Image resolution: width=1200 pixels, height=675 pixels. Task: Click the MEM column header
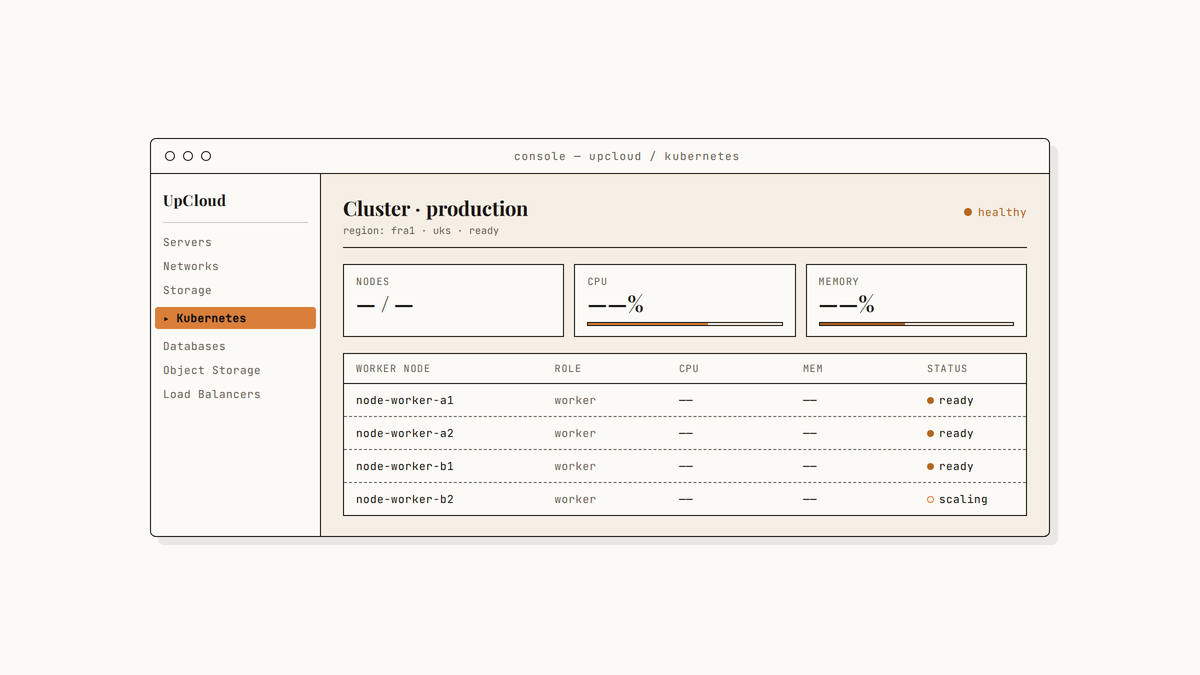[x=813, y=368]
